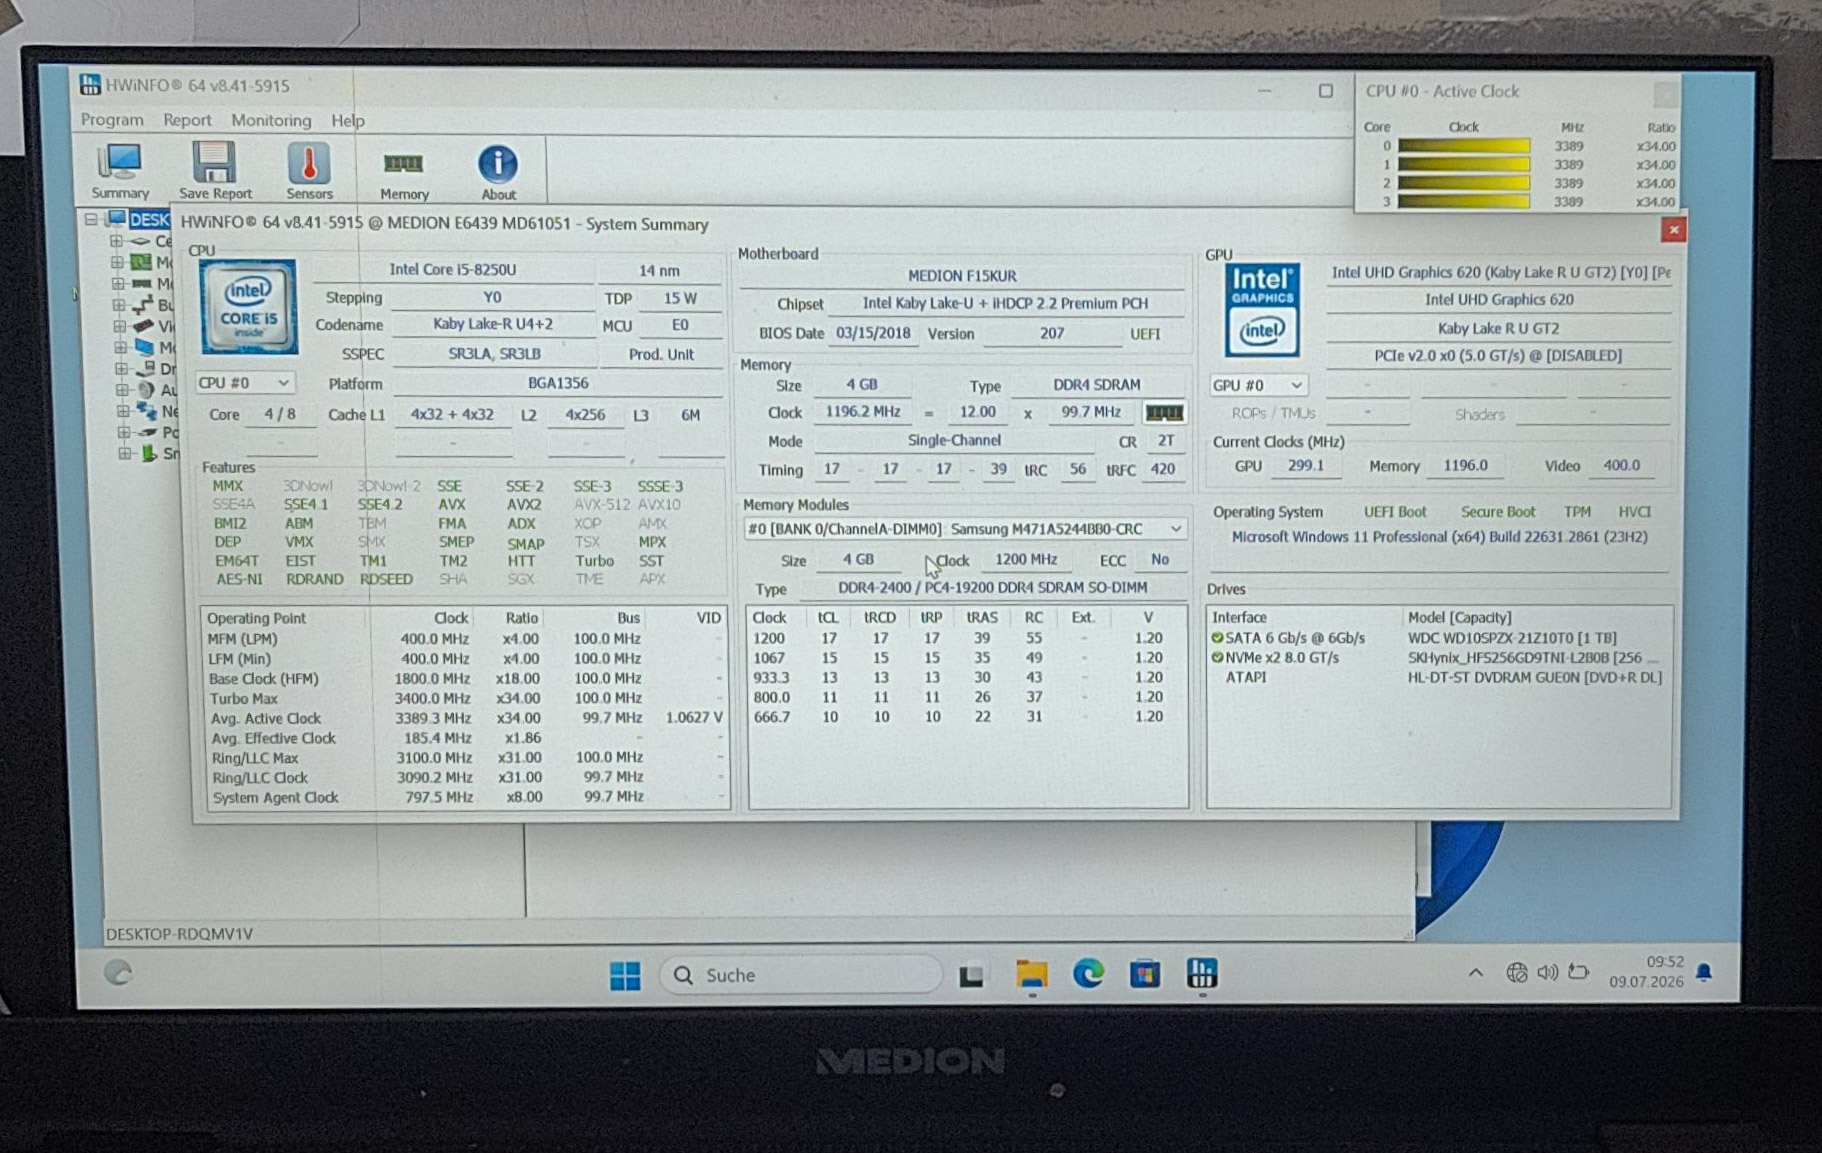Click the Intel Graphics logo
Image resolution: width=1822 pixels, height=1153 pixels.
tap(1262, 310)
